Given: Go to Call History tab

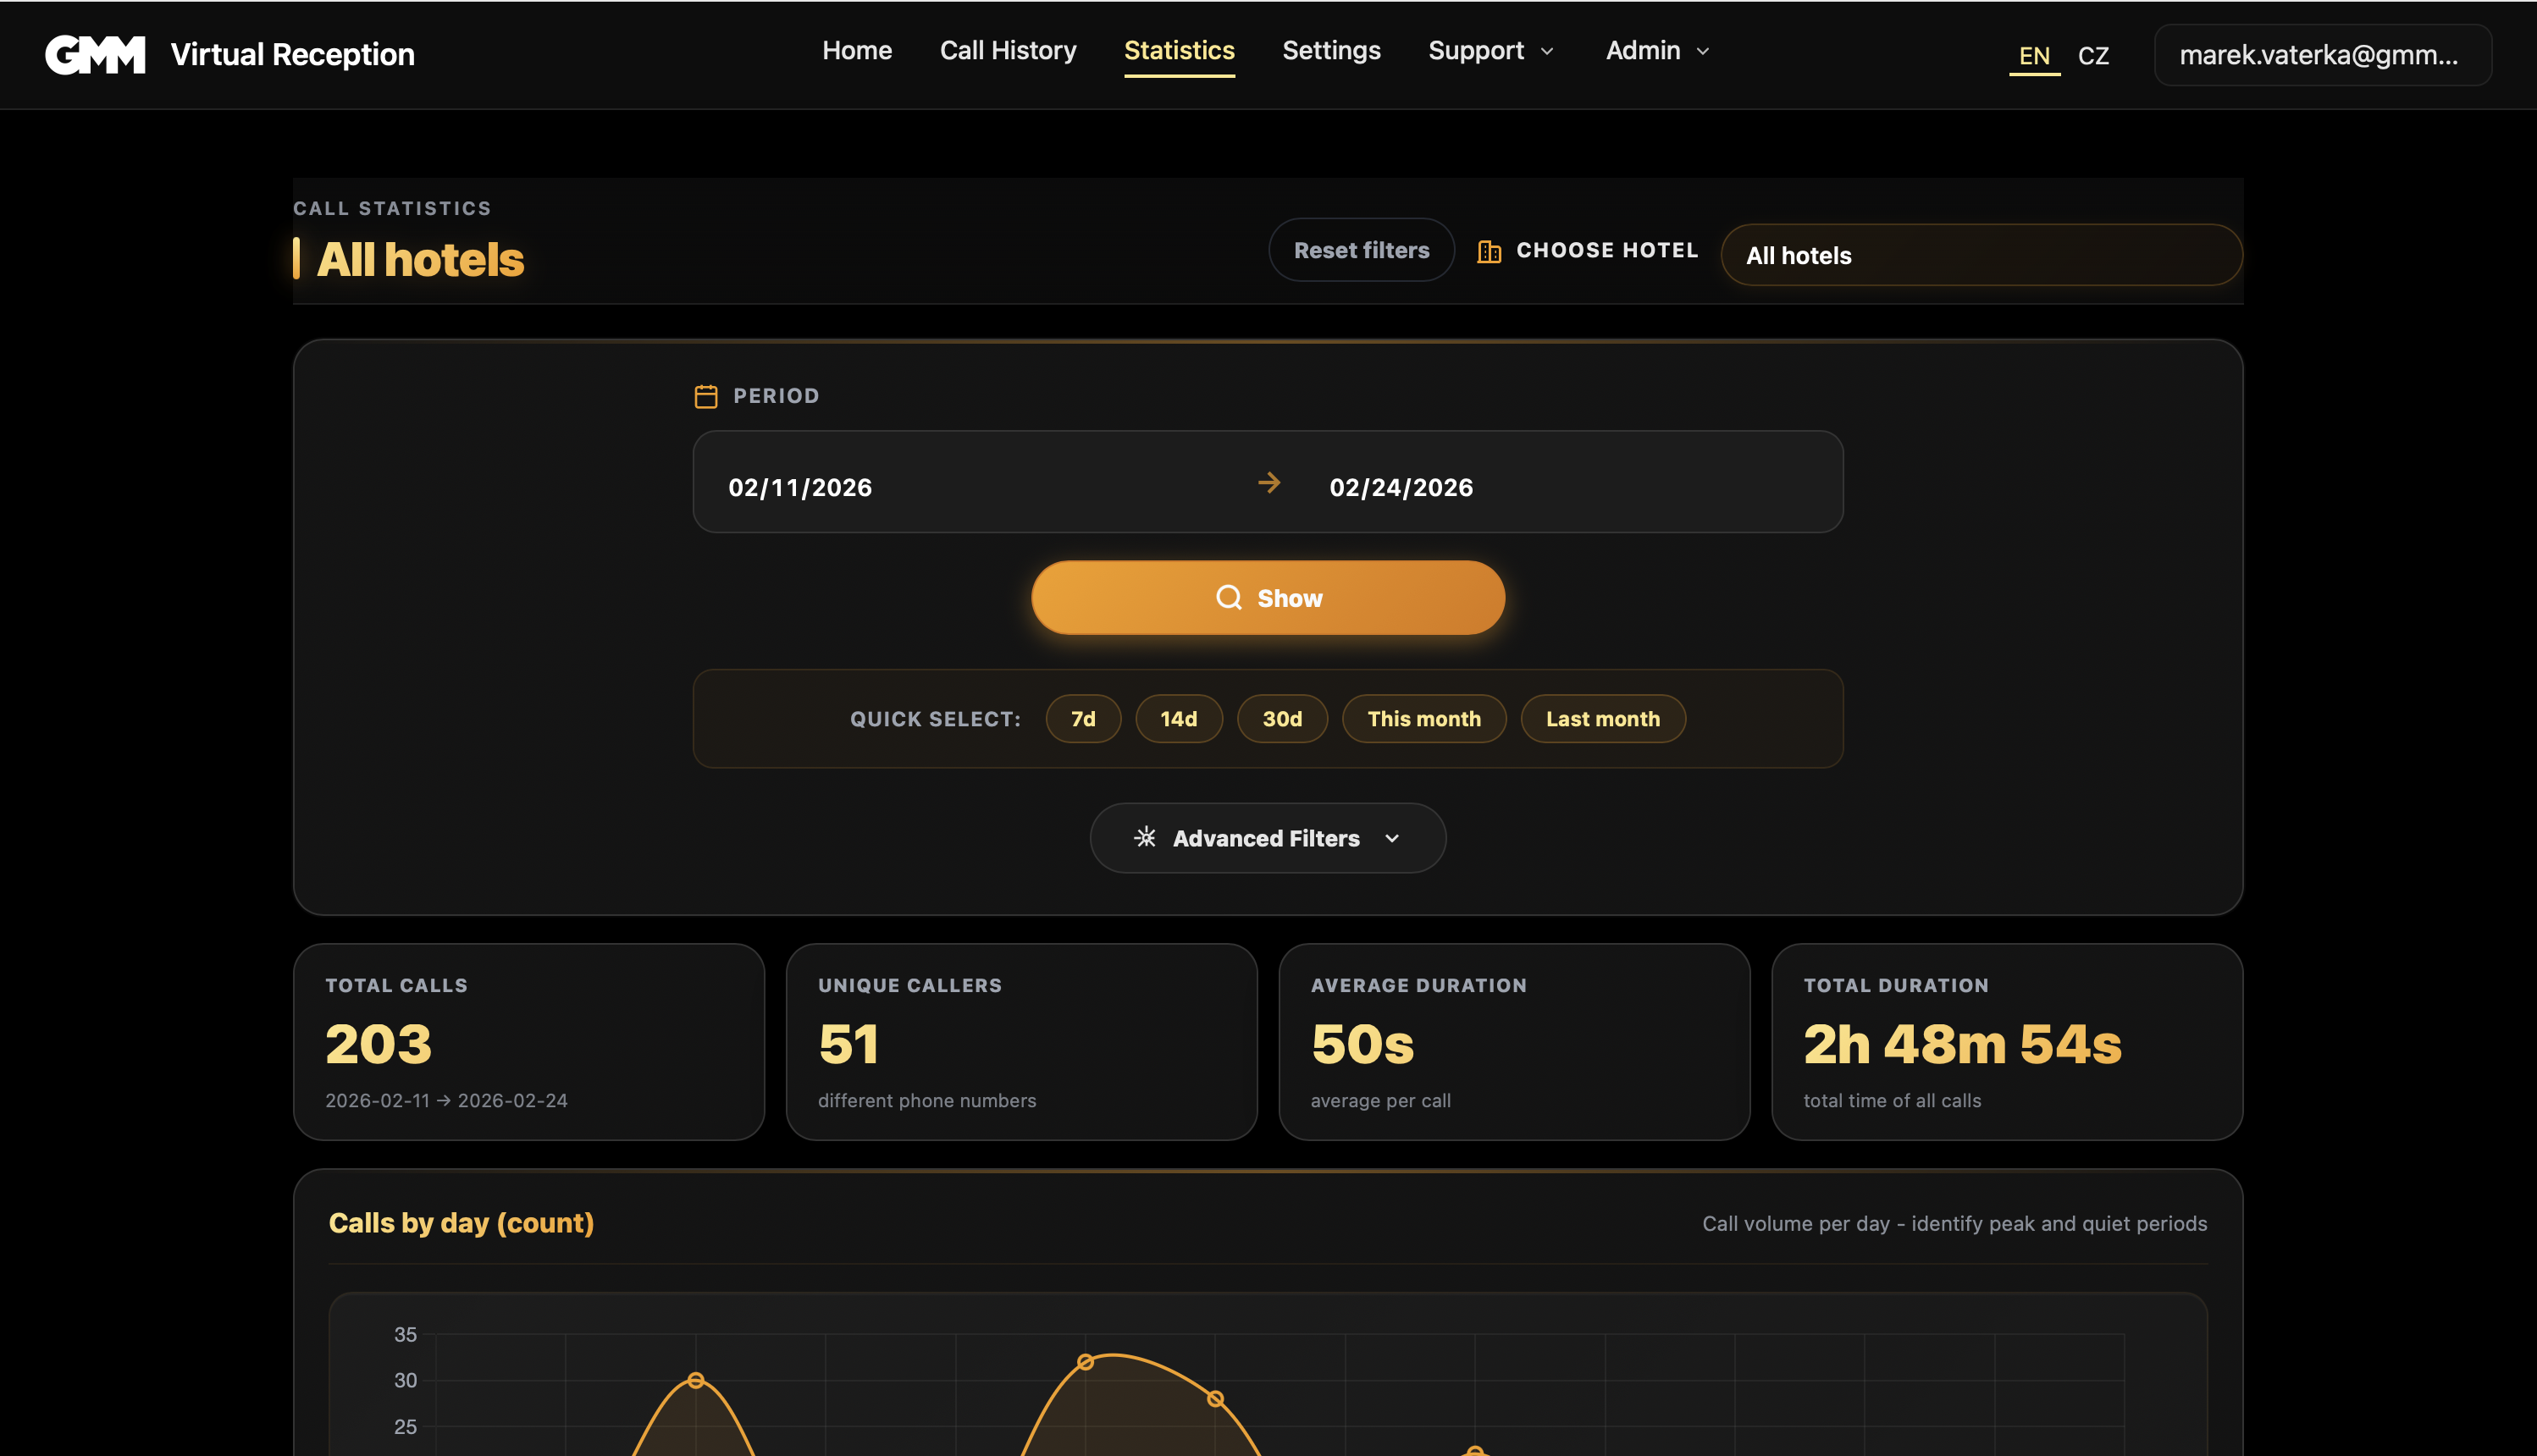Looking at the screenshot, I should tap(1007, 50).
